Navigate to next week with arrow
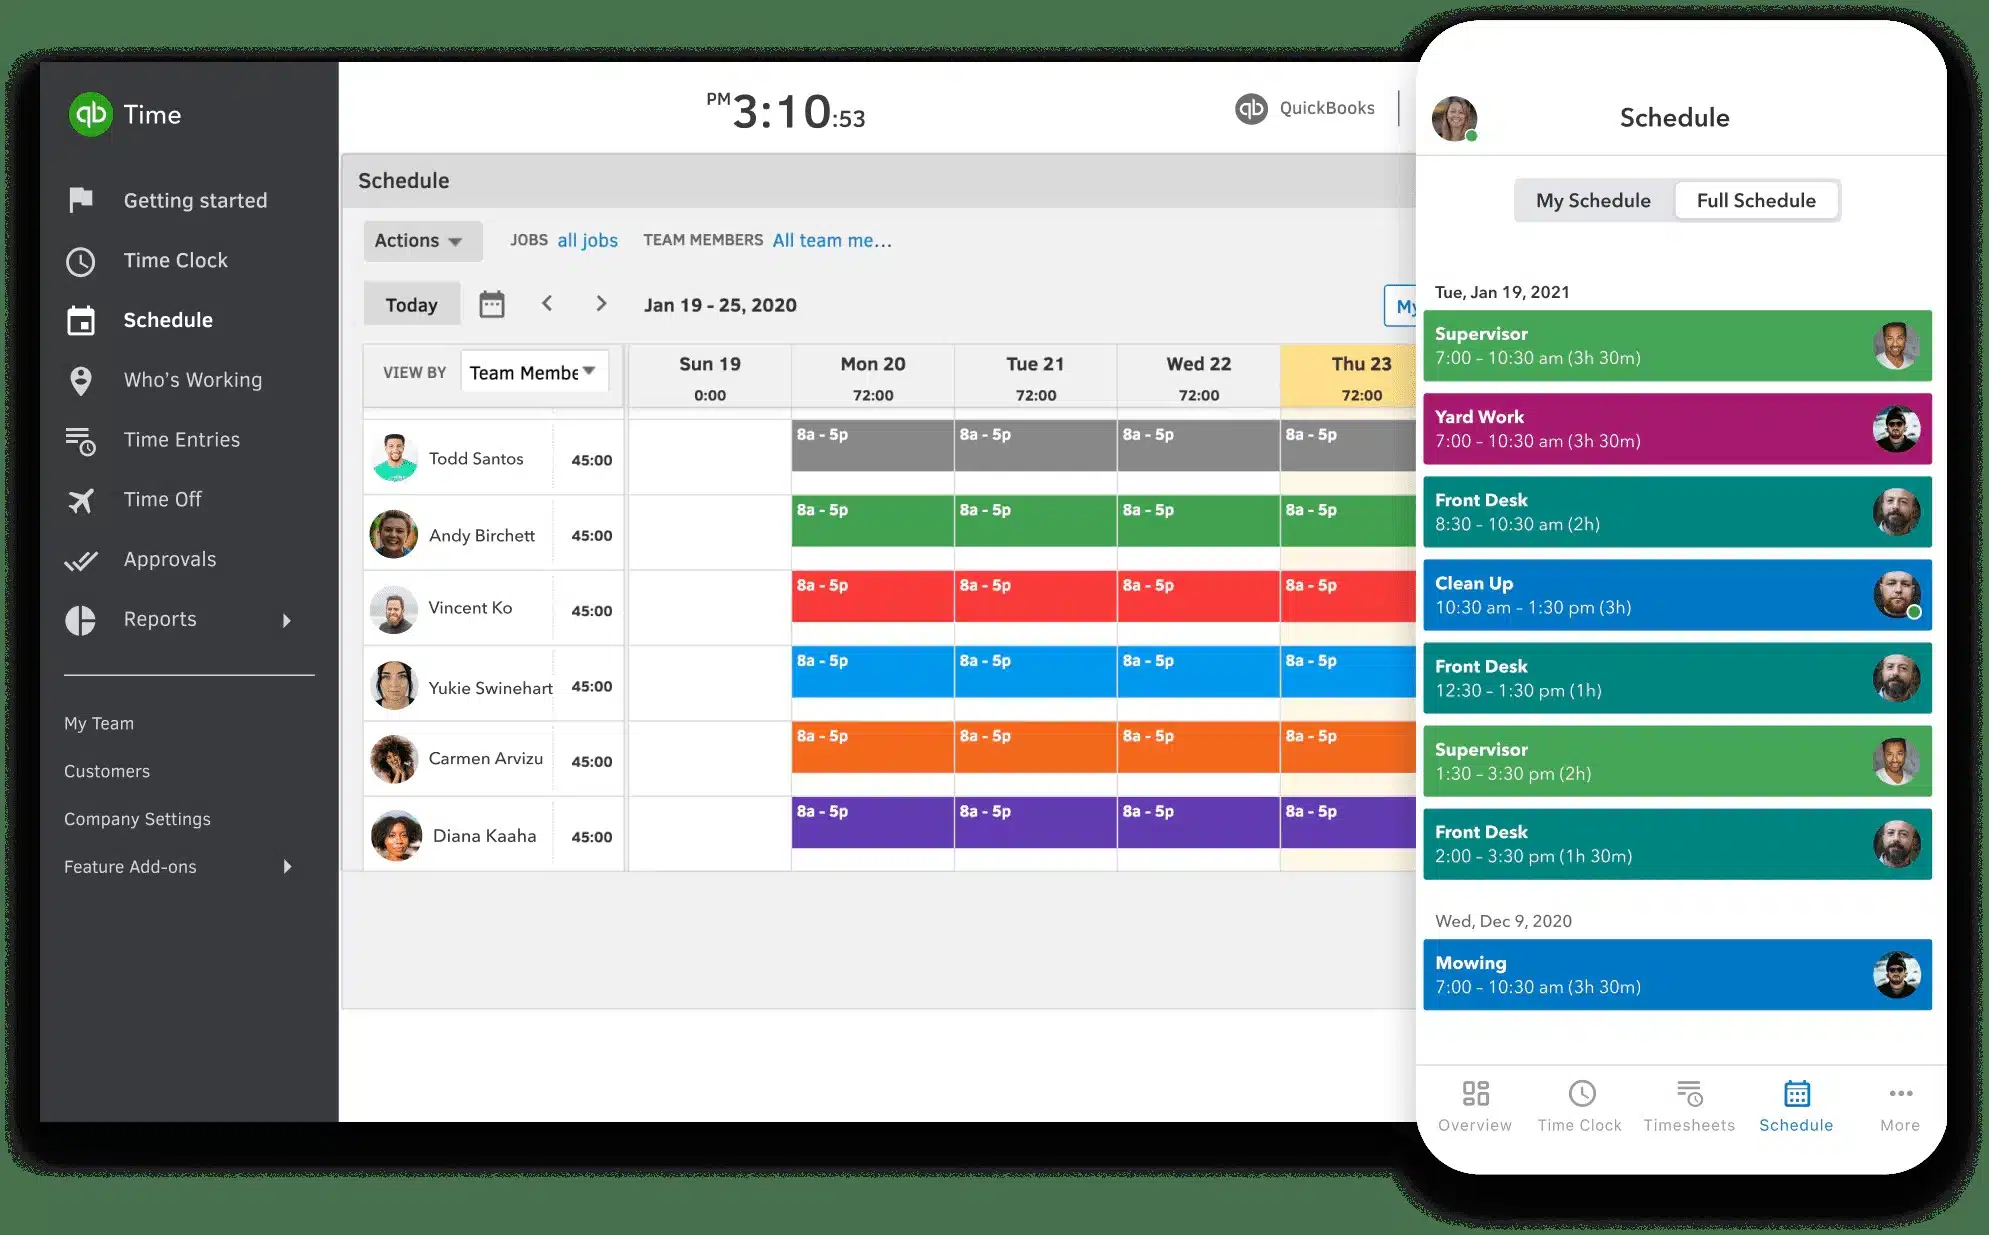This screenshot has width=1989, height=1235. coord(600,303)
